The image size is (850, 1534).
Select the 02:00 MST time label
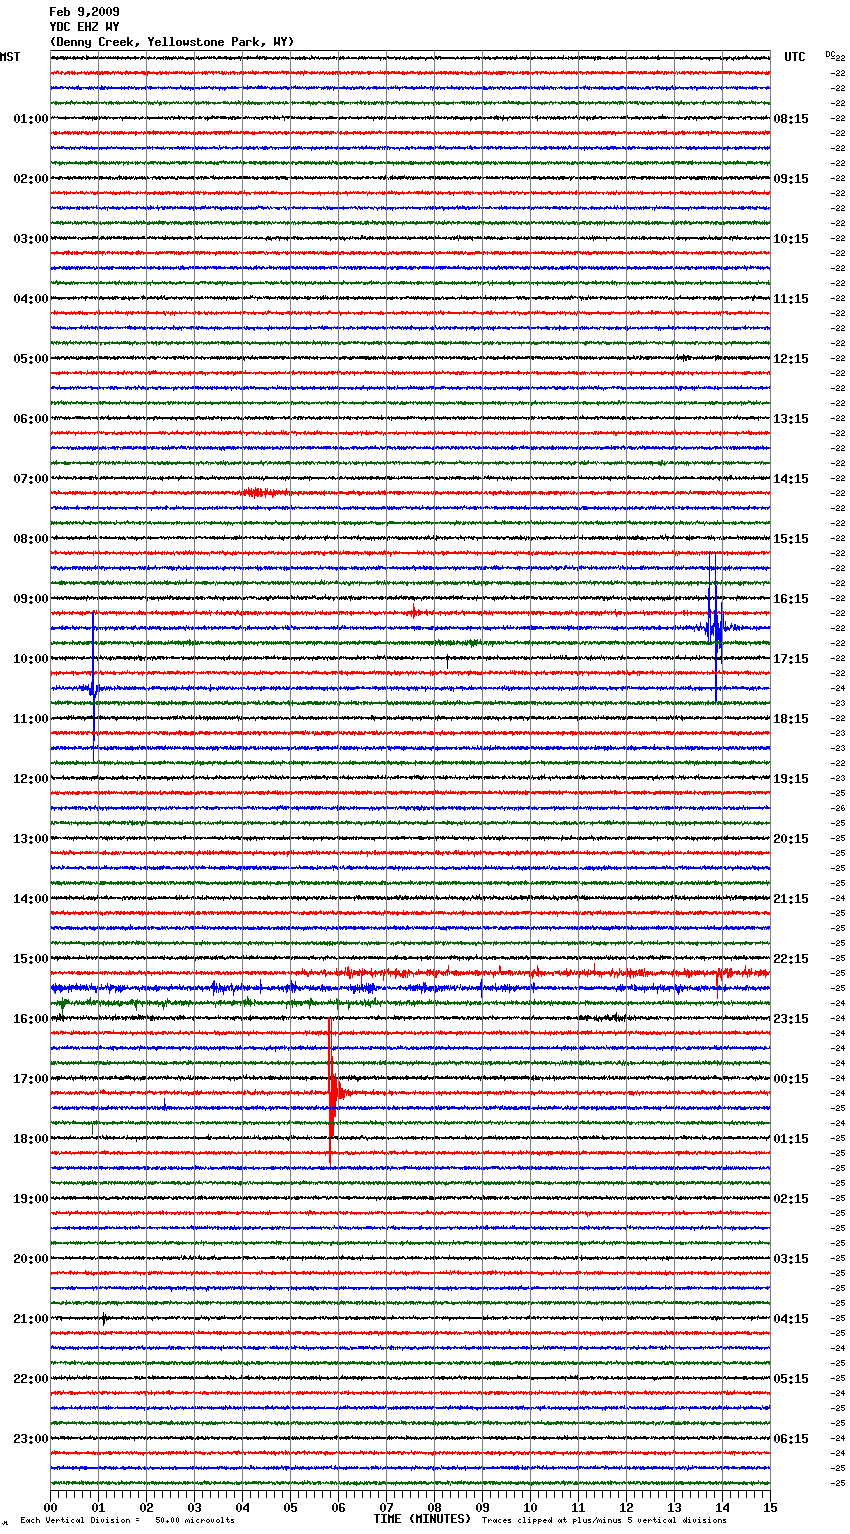(x=31, y=179)
